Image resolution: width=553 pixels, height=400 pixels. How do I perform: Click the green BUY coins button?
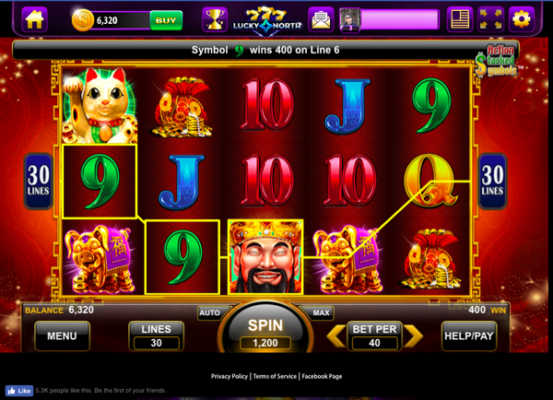tap(166, 20)
